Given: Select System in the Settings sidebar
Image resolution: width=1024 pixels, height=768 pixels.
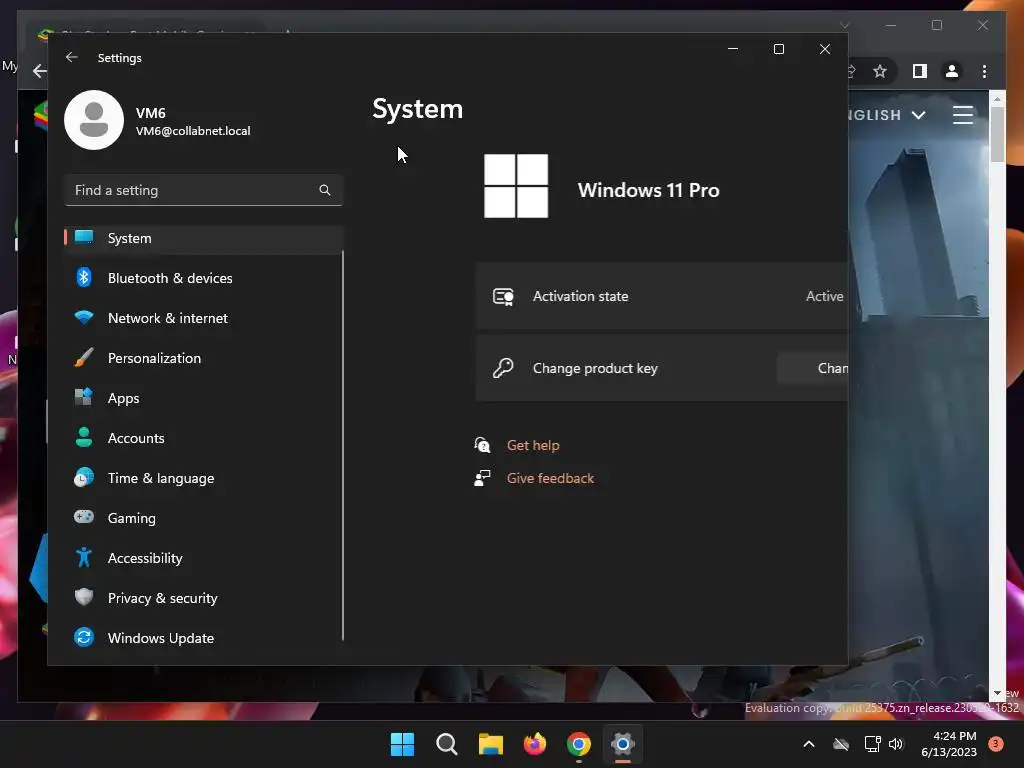Looking at the screenshot, I should (x=204, y=238).
